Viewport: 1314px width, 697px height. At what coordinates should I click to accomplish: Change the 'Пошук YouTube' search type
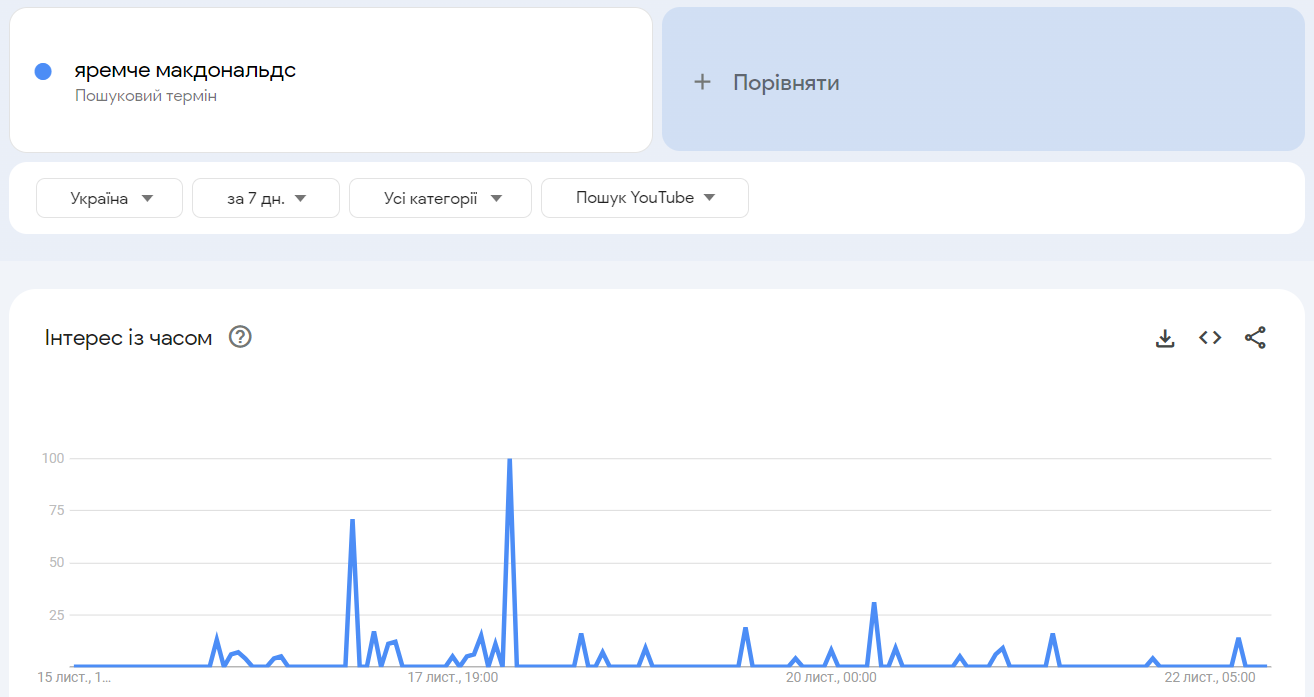[x=644, y=197]
